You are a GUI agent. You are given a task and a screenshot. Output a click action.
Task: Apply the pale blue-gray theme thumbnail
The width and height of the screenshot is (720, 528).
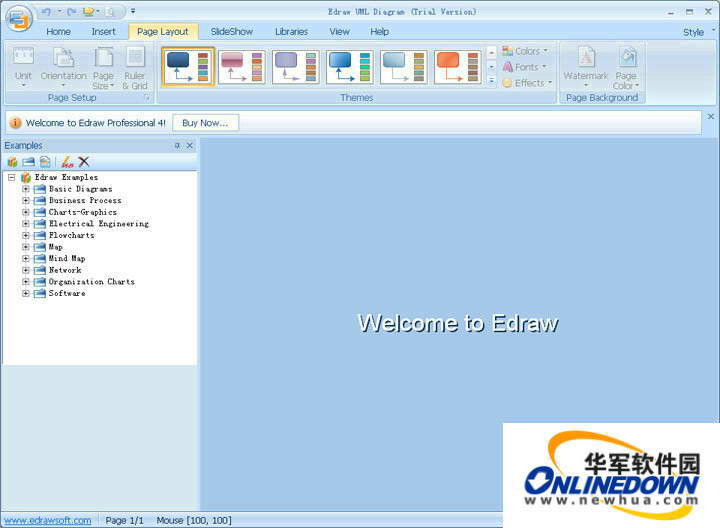(404, 67)
